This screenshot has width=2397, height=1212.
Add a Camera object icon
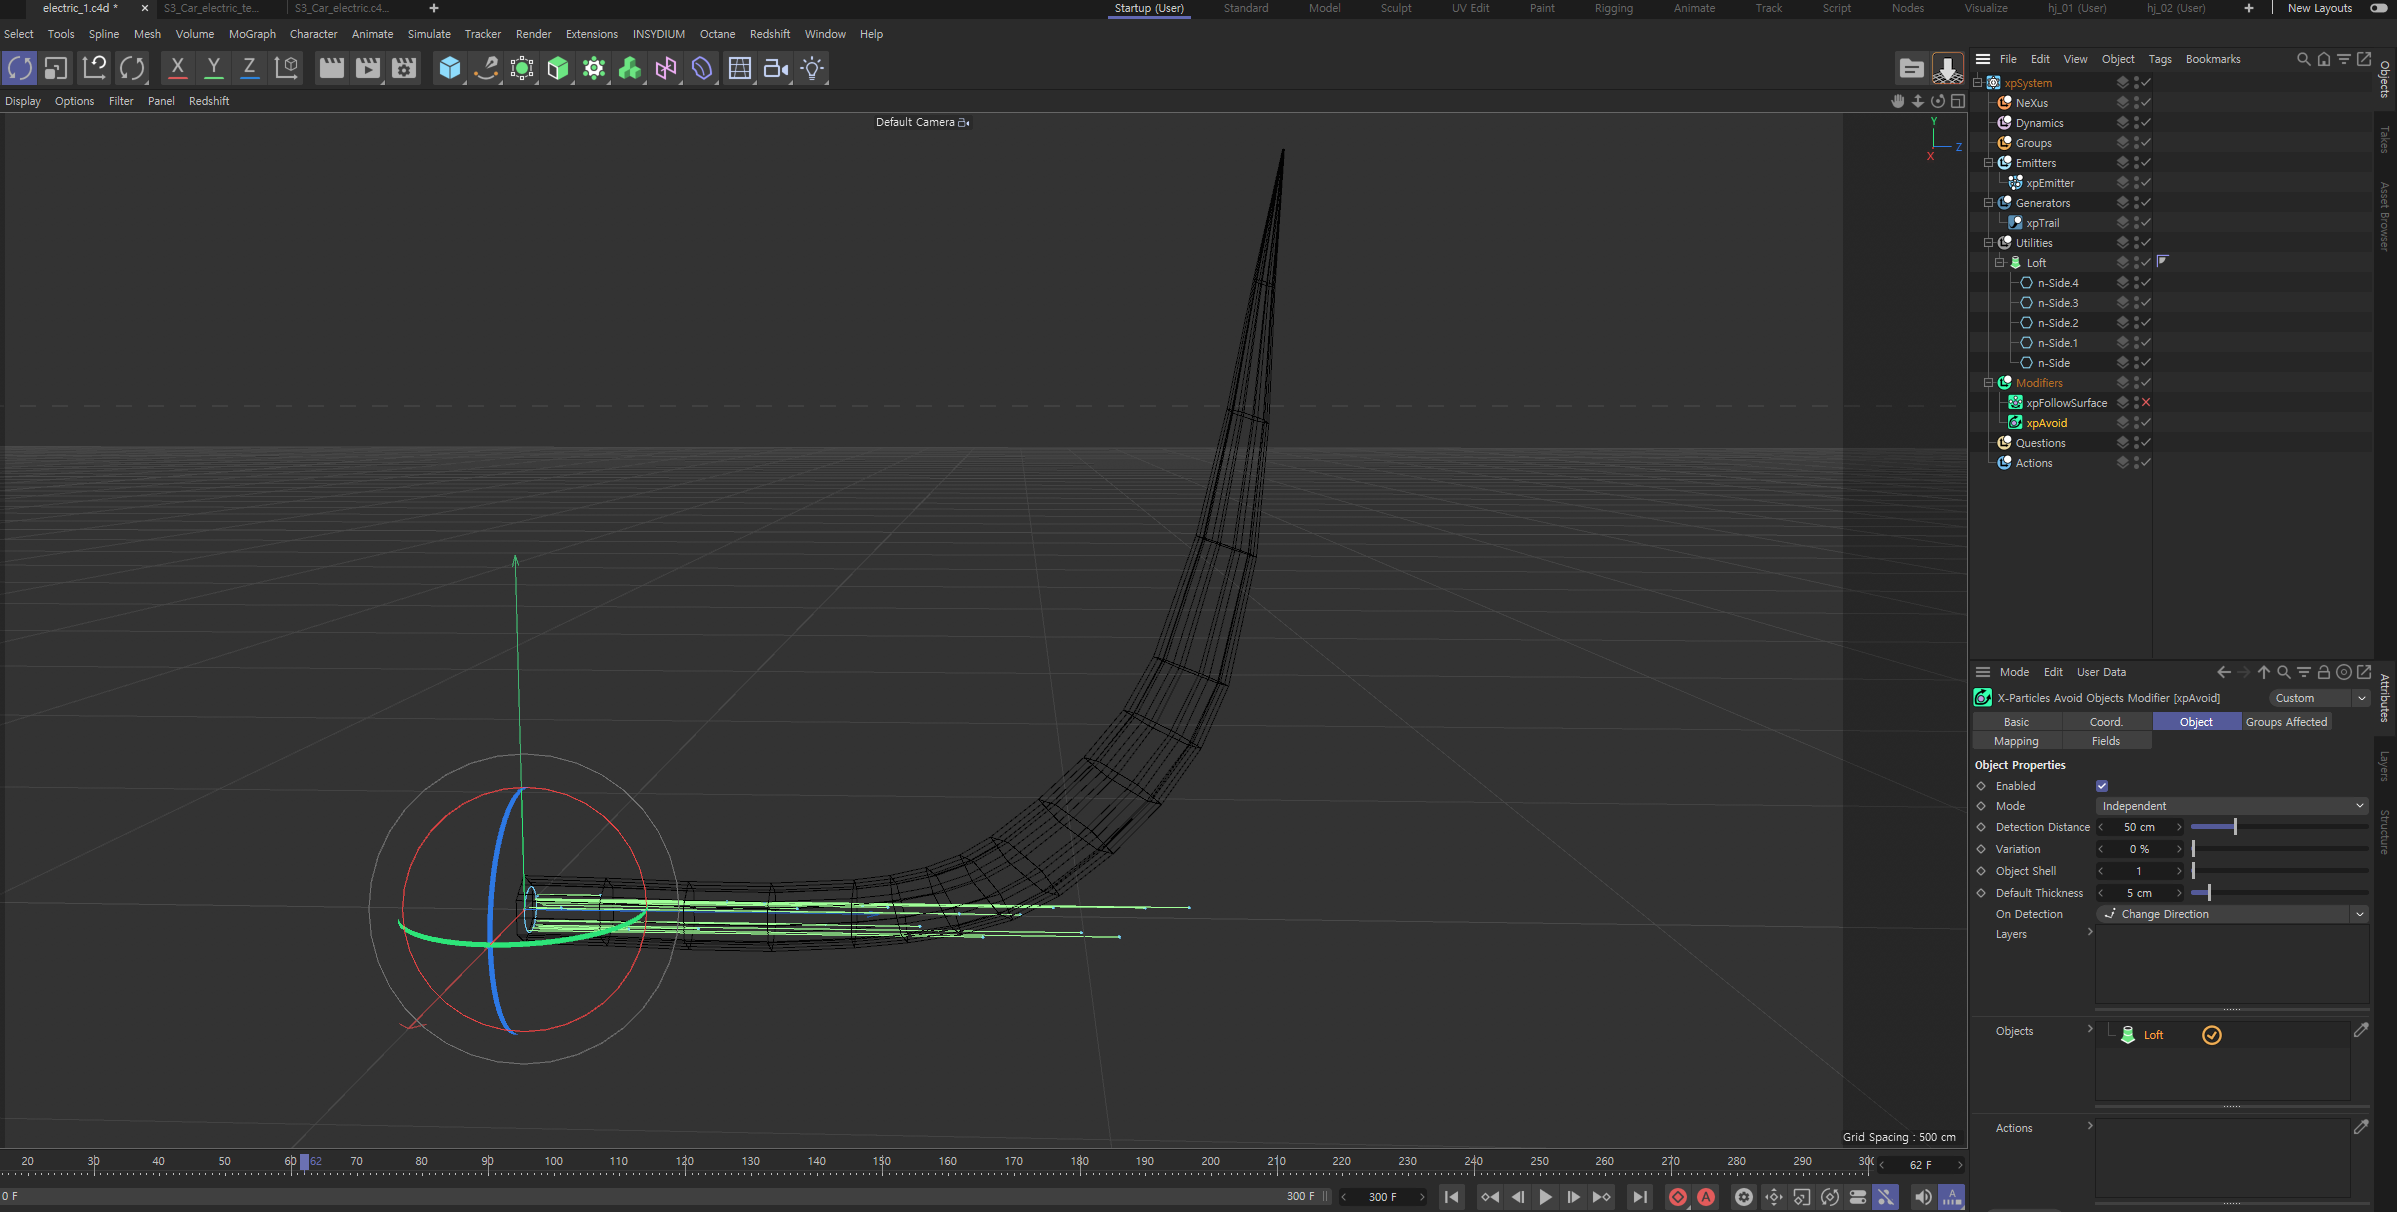point(776,68)
